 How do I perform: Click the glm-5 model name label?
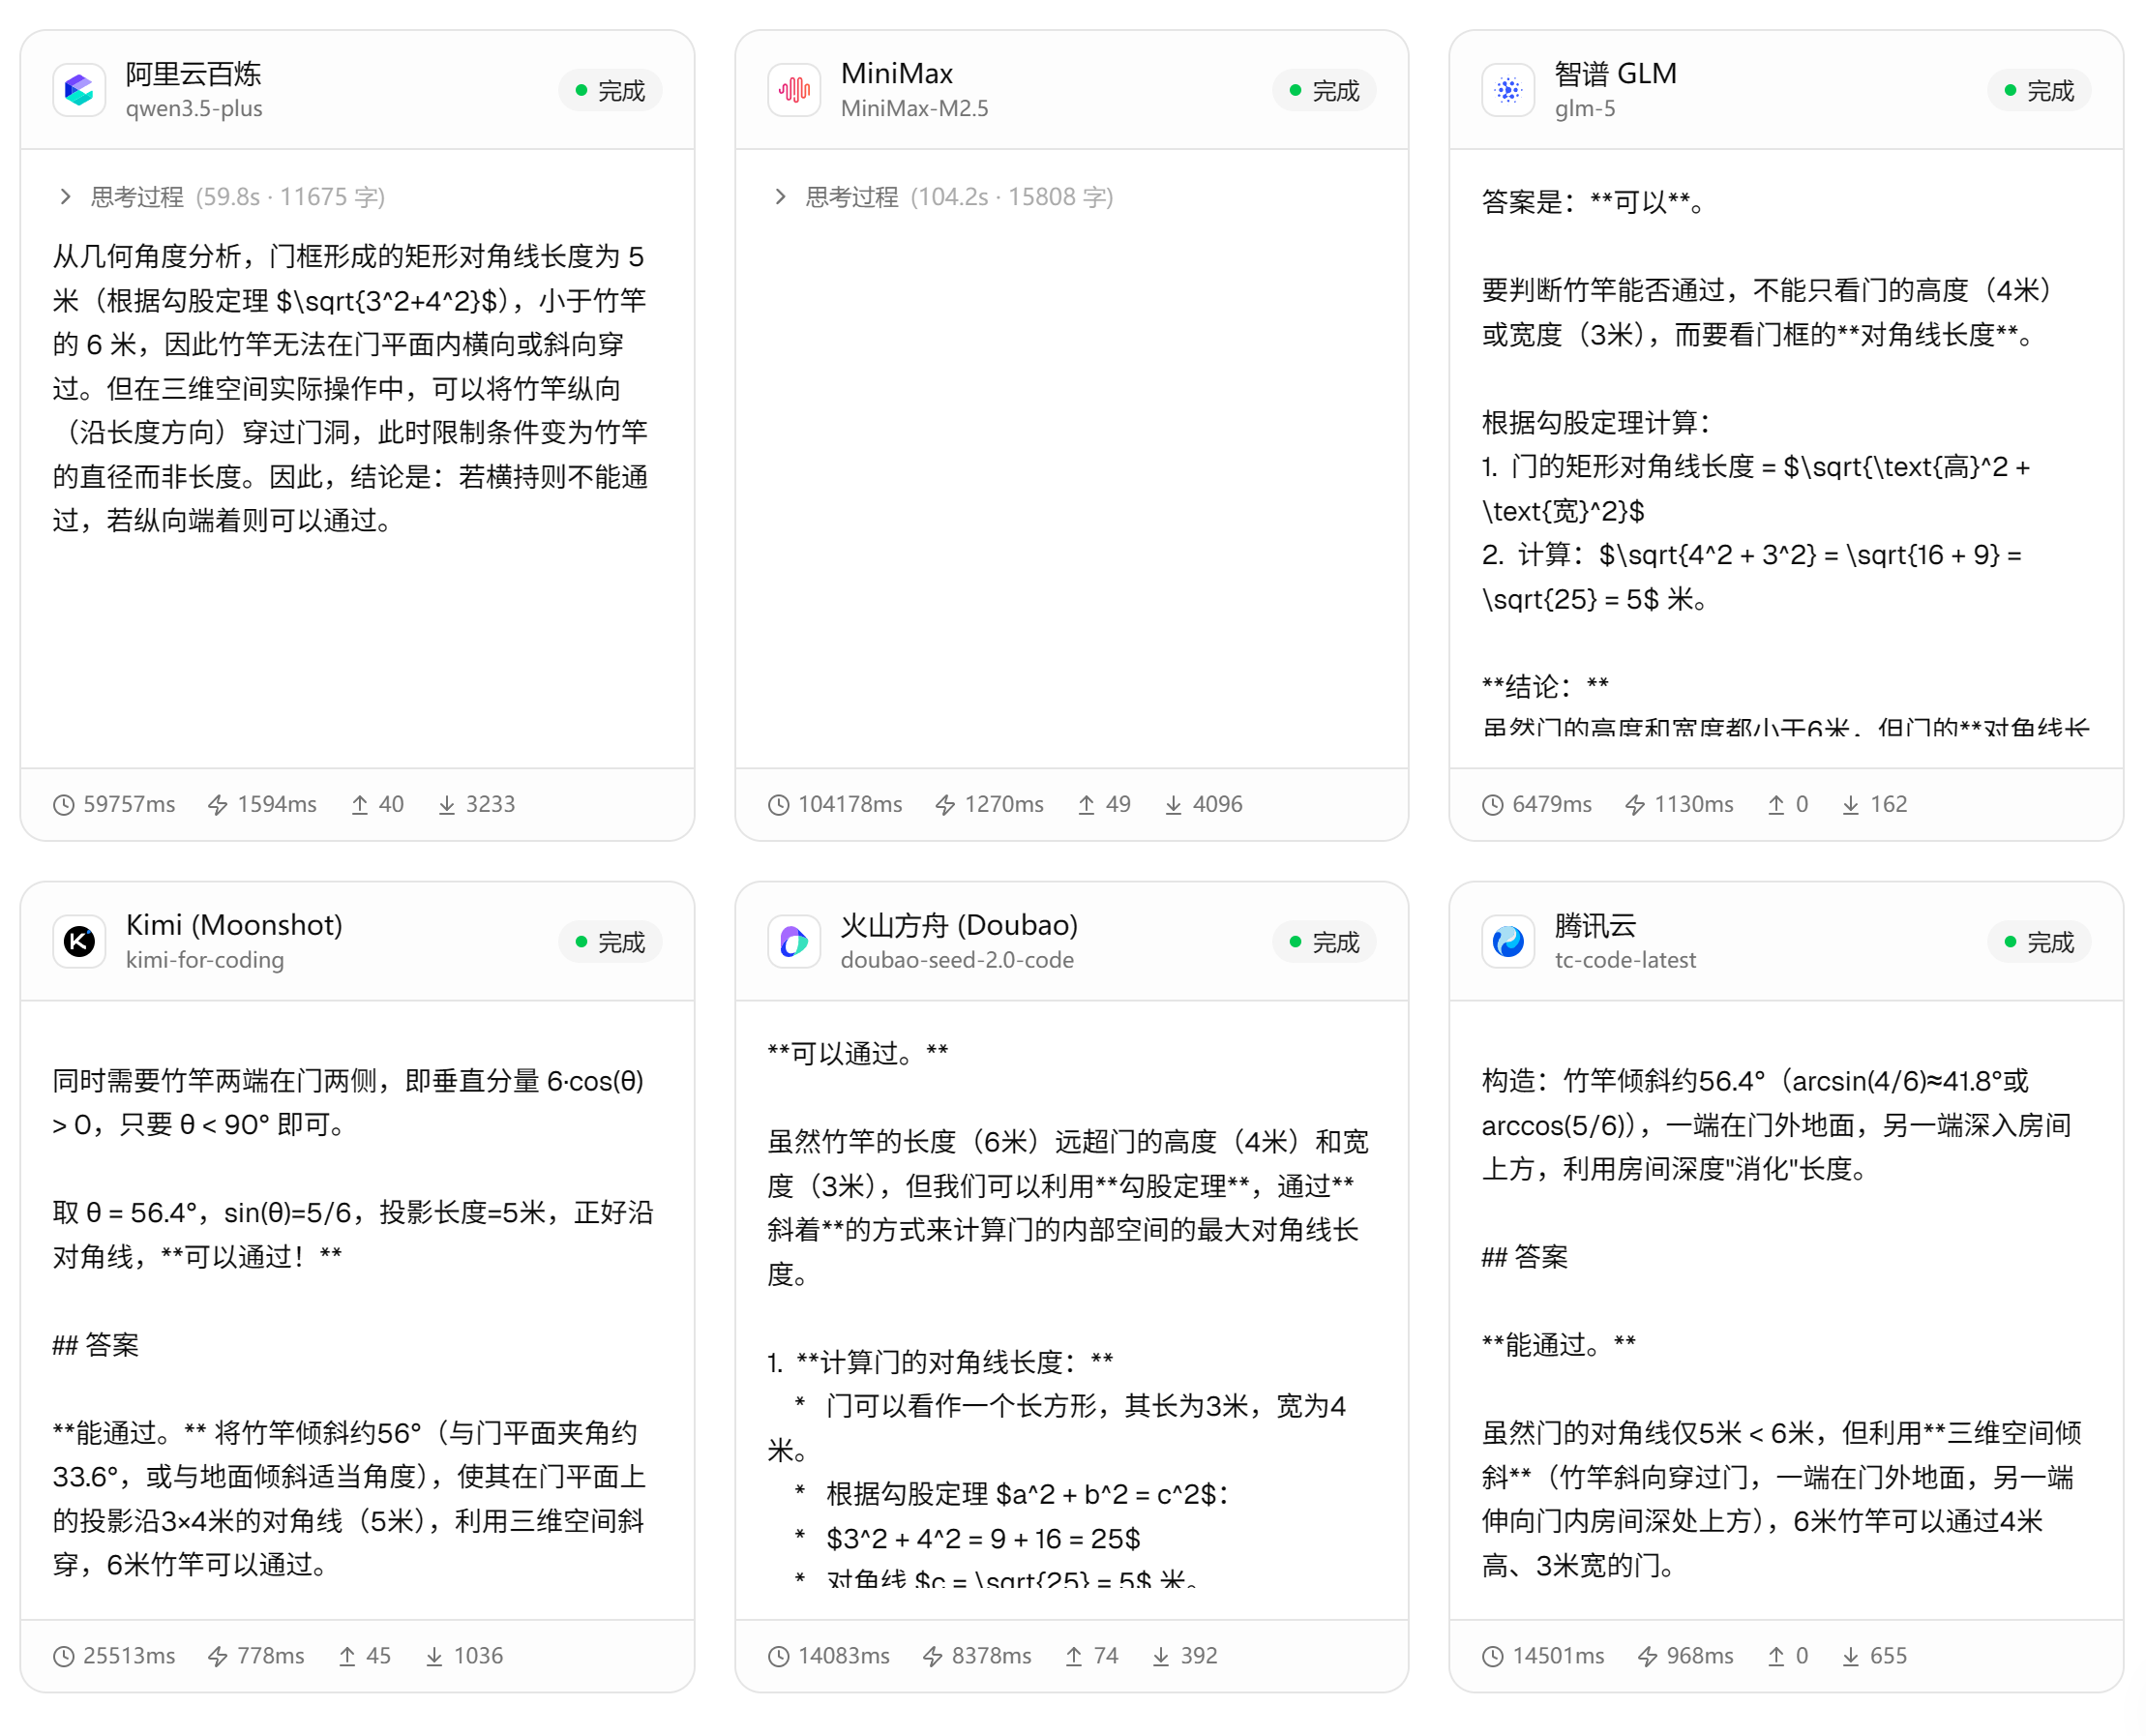point(1584,109)
